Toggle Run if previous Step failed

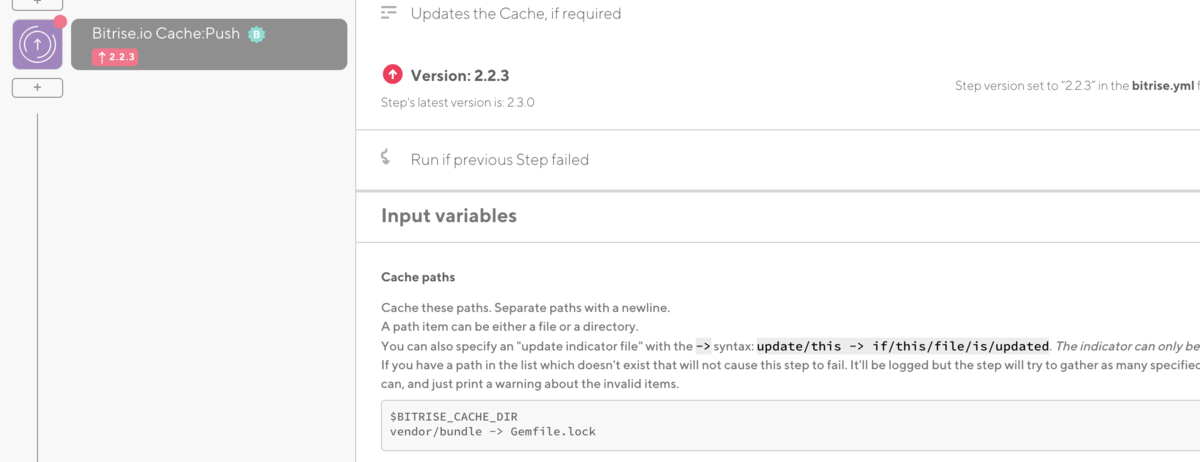[x=499, y=160]
